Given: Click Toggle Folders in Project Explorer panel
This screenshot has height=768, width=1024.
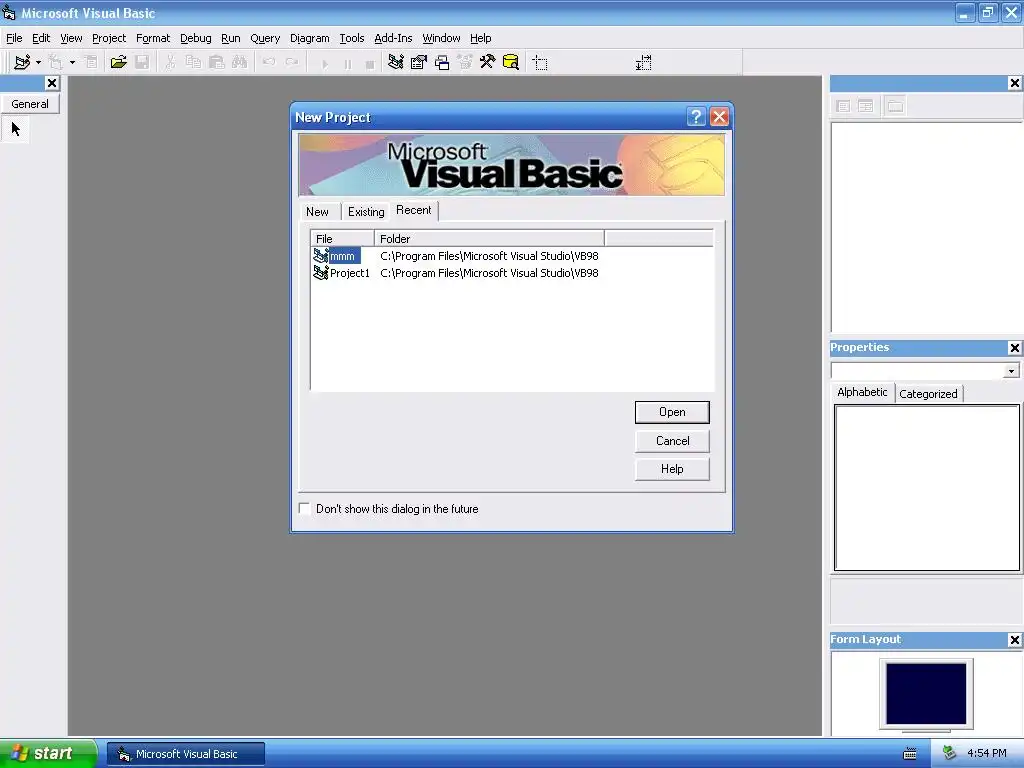Looking at the screenshot, I should point(895,106).
